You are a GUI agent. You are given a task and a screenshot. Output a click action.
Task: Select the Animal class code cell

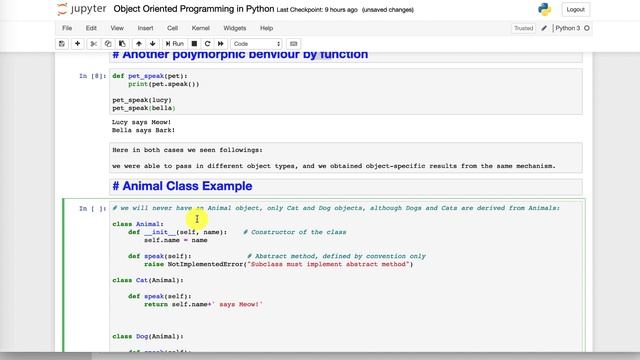pos(346,276)
